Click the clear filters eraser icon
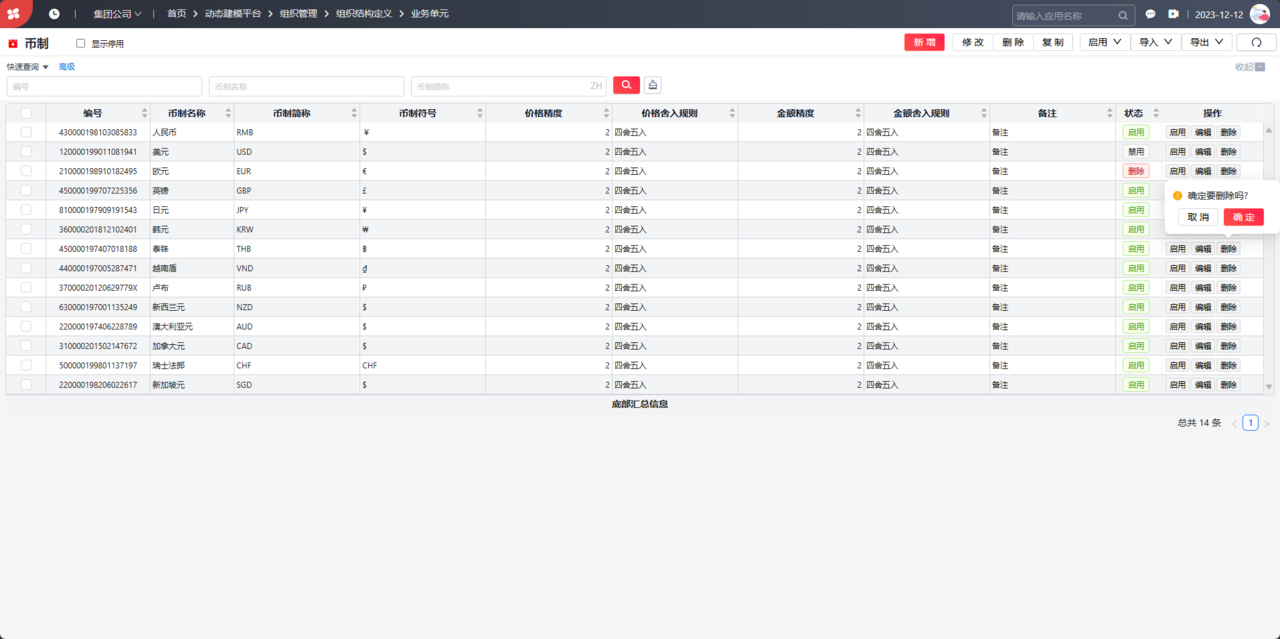This screenshot has width=1280, height=639. (x=652, y=86)
